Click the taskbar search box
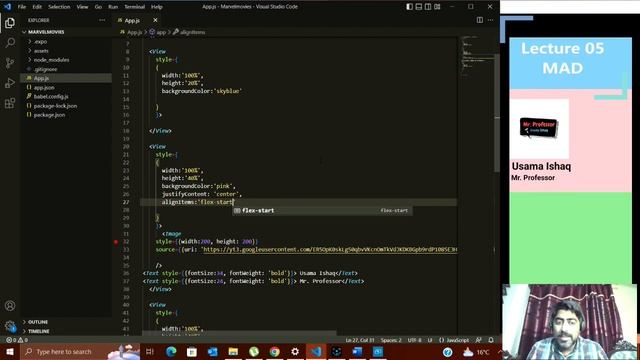Image resolution: width=640 pixels, height=360 pixels. click(x=80, y=352)
